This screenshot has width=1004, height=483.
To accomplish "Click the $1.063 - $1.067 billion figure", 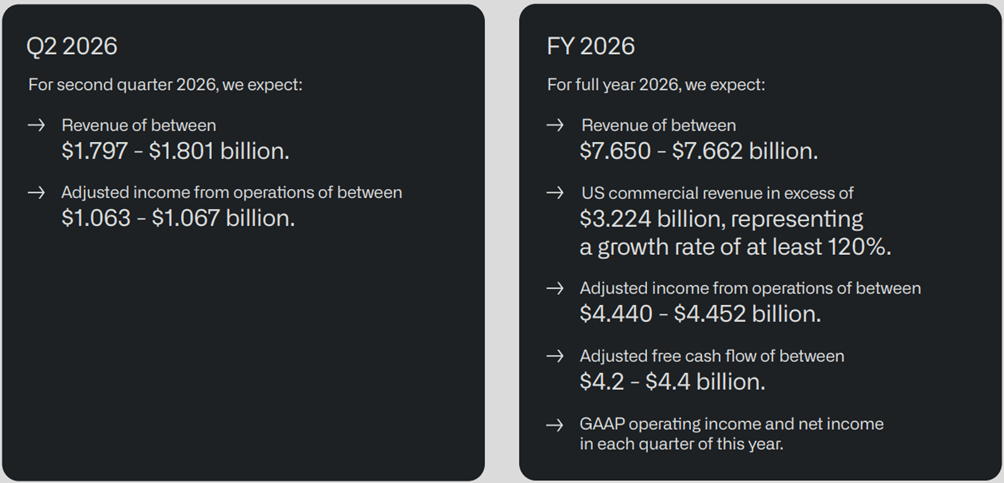I will click(x=178, y=218).
